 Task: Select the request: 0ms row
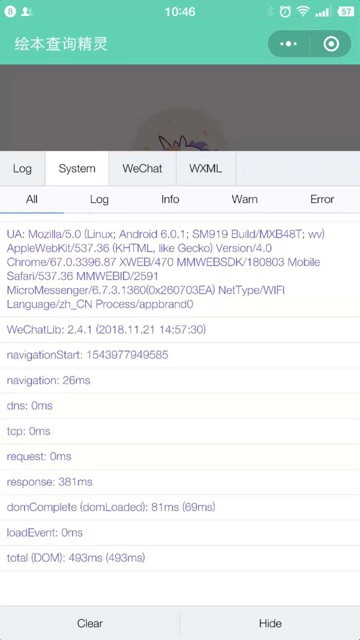click(180, 456)
